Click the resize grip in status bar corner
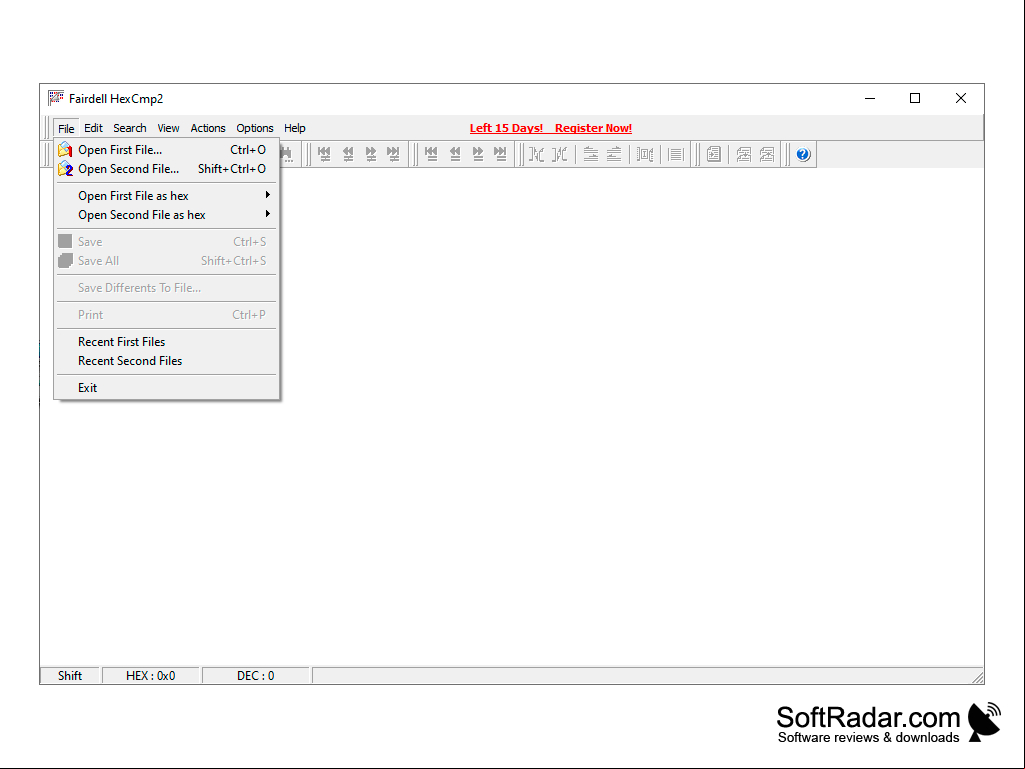Image resolution: width=1025 pixels, height=769 pixels. click(977, 677)
